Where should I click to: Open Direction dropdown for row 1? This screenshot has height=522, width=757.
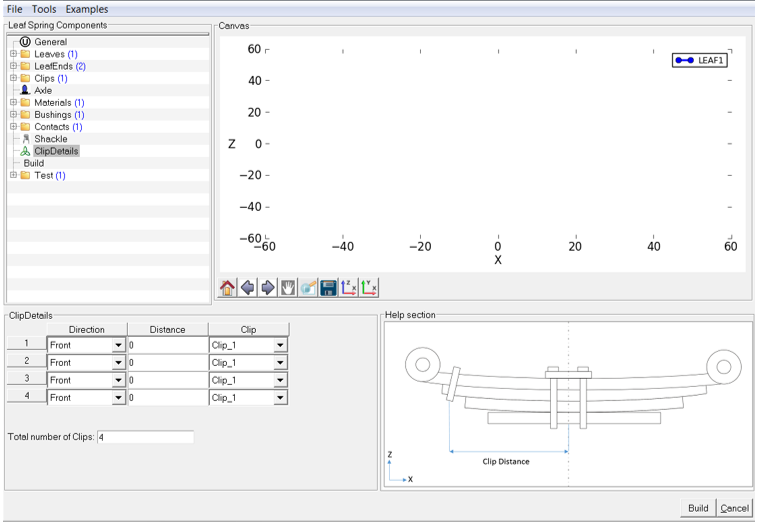(119, 345)
